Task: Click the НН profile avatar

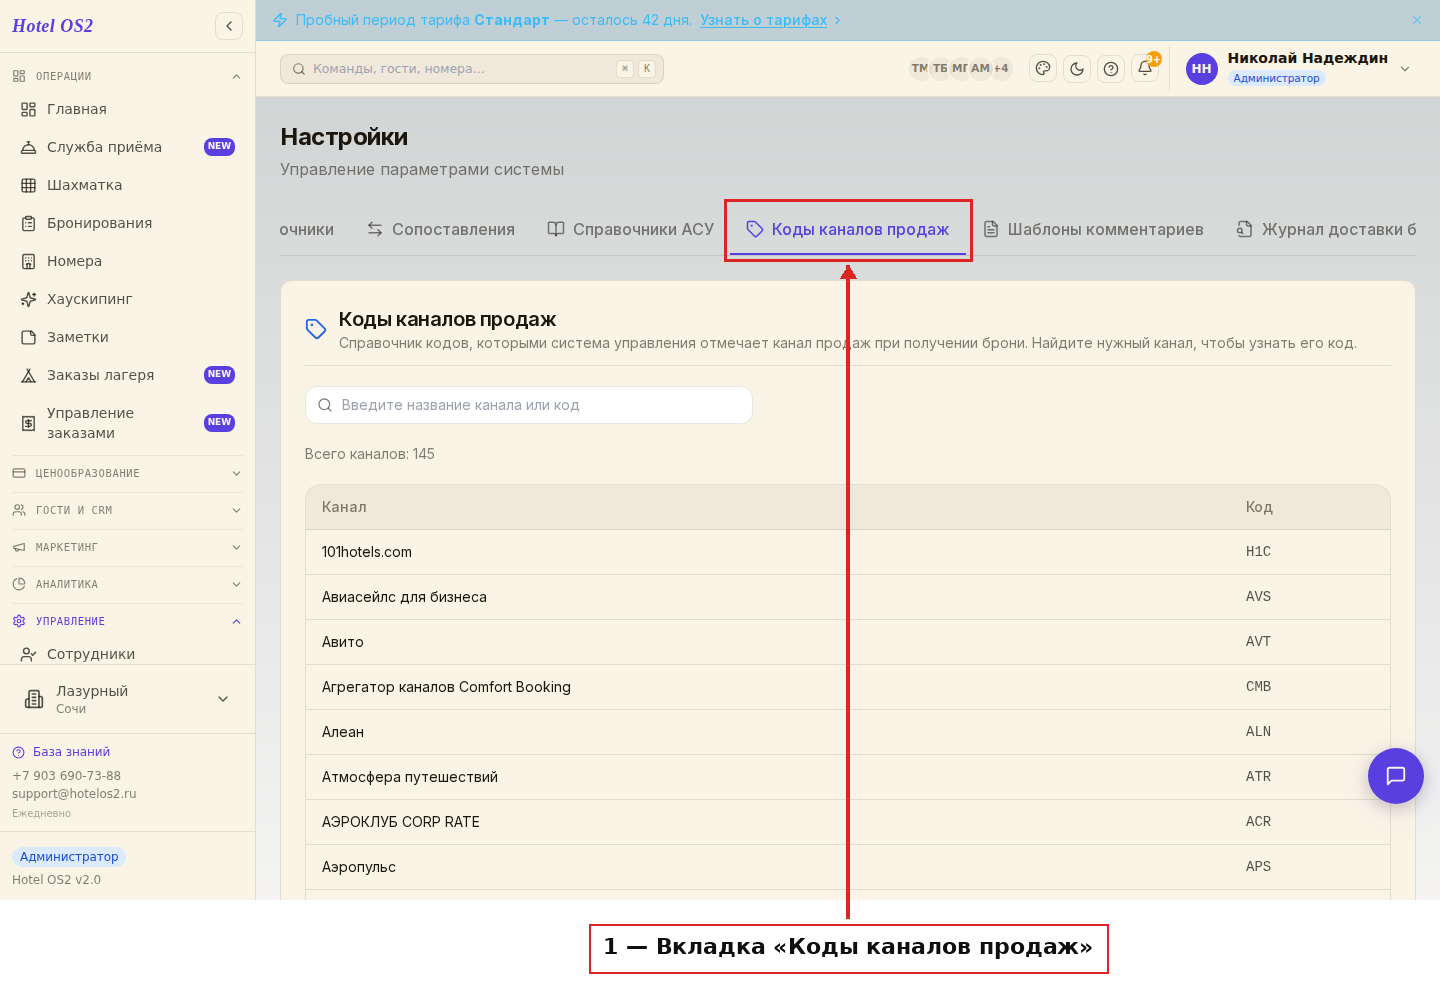Action: coord(1202,69)
